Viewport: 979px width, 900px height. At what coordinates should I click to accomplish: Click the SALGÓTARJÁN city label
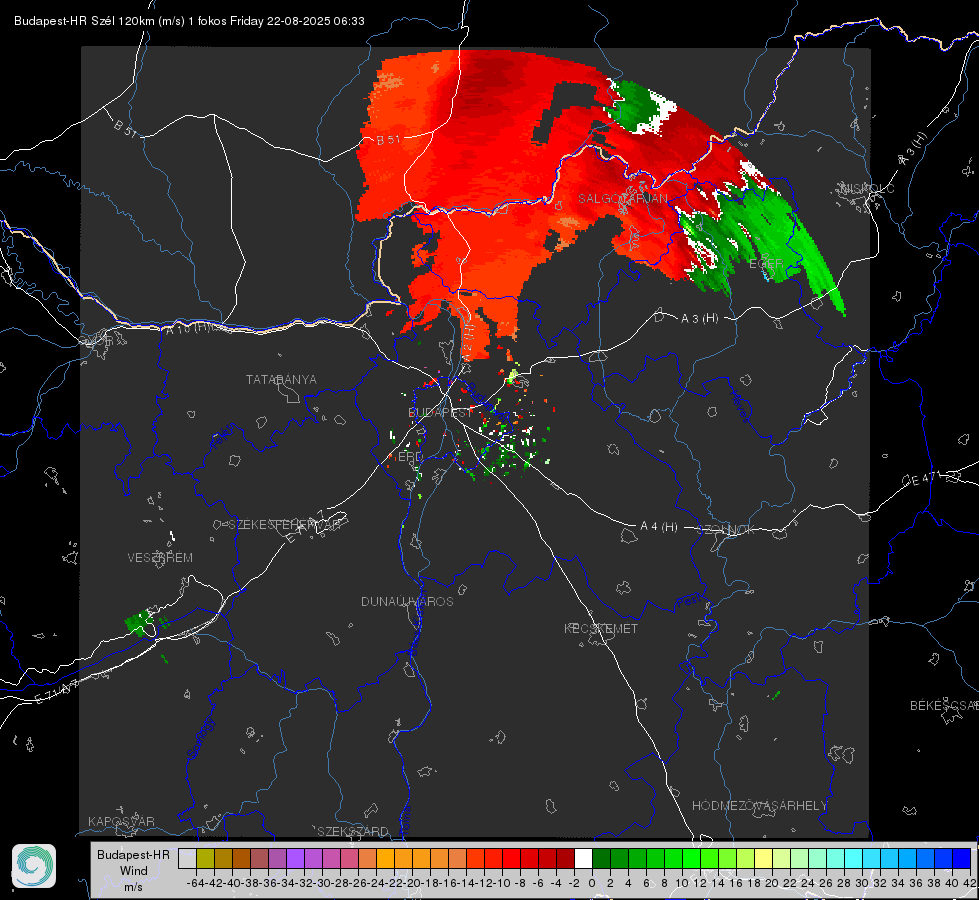622,199
